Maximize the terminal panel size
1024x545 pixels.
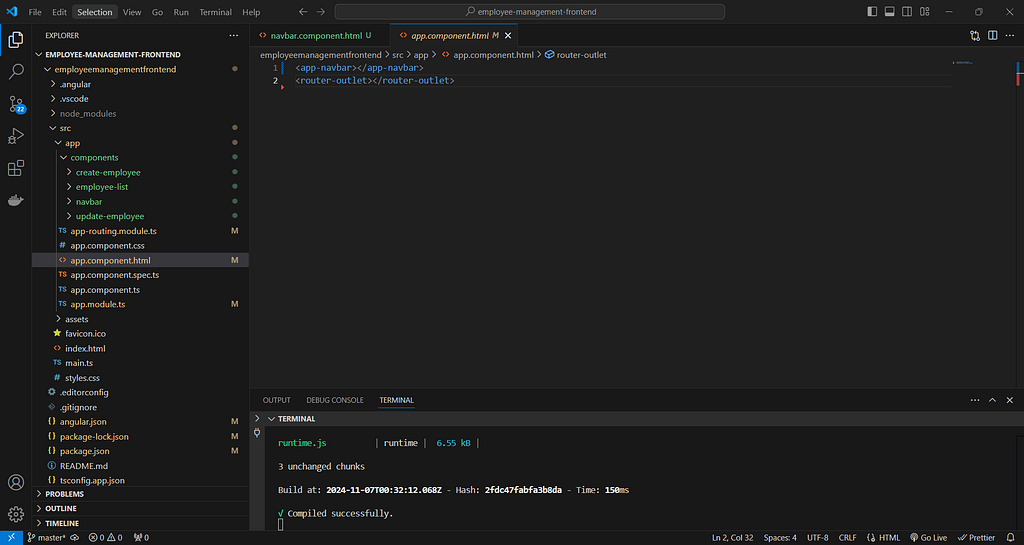coord(993,400)
